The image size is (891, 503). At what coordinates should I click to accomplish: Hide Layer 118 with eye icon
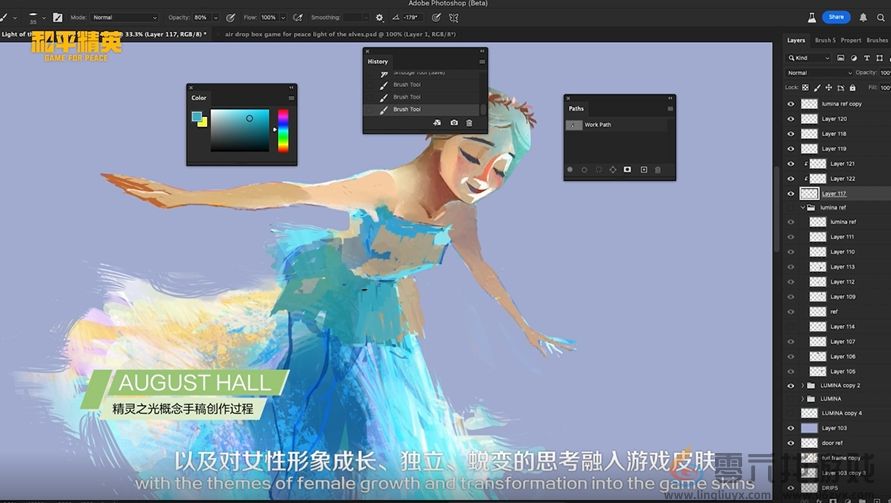pos(791,134)
